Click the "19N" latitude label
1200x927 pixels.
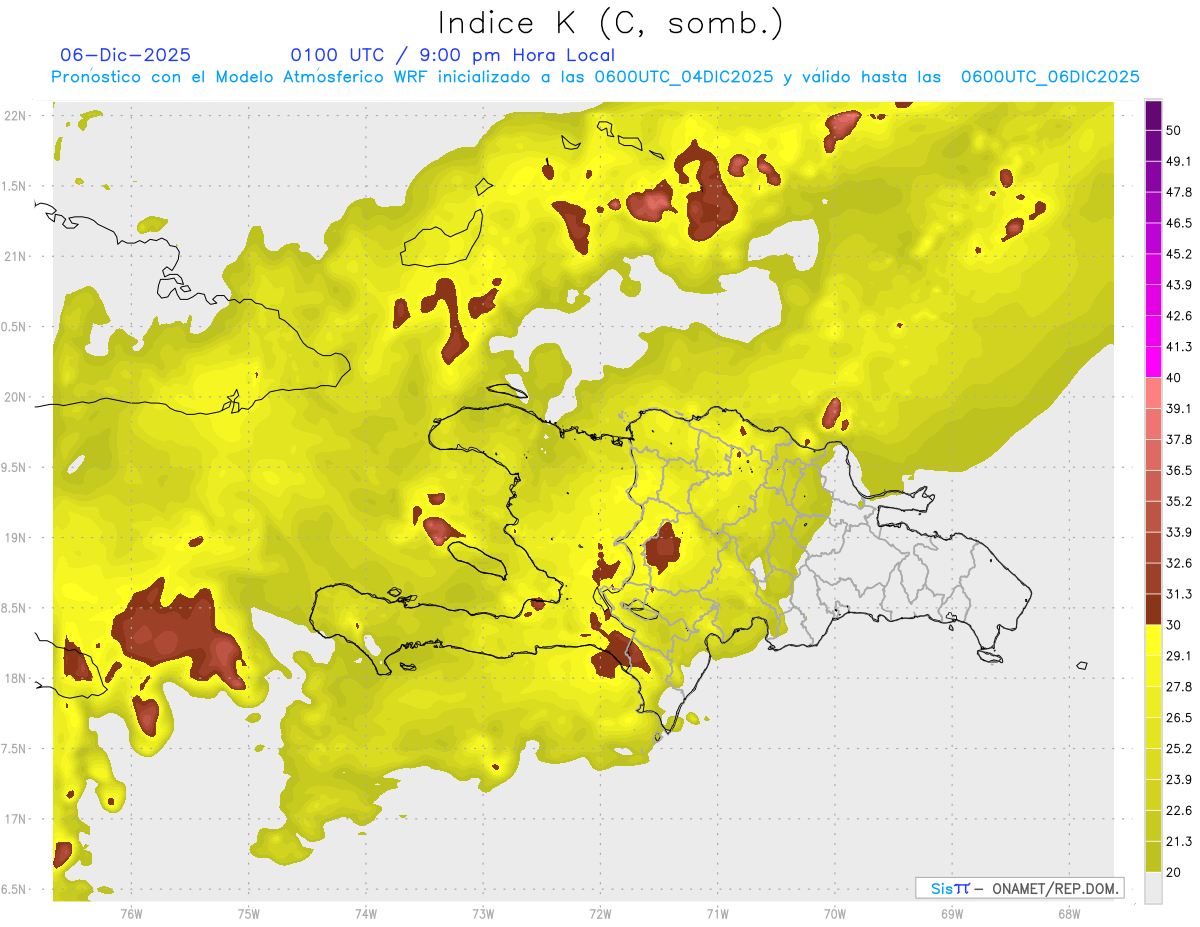click(x=16, y=538)
